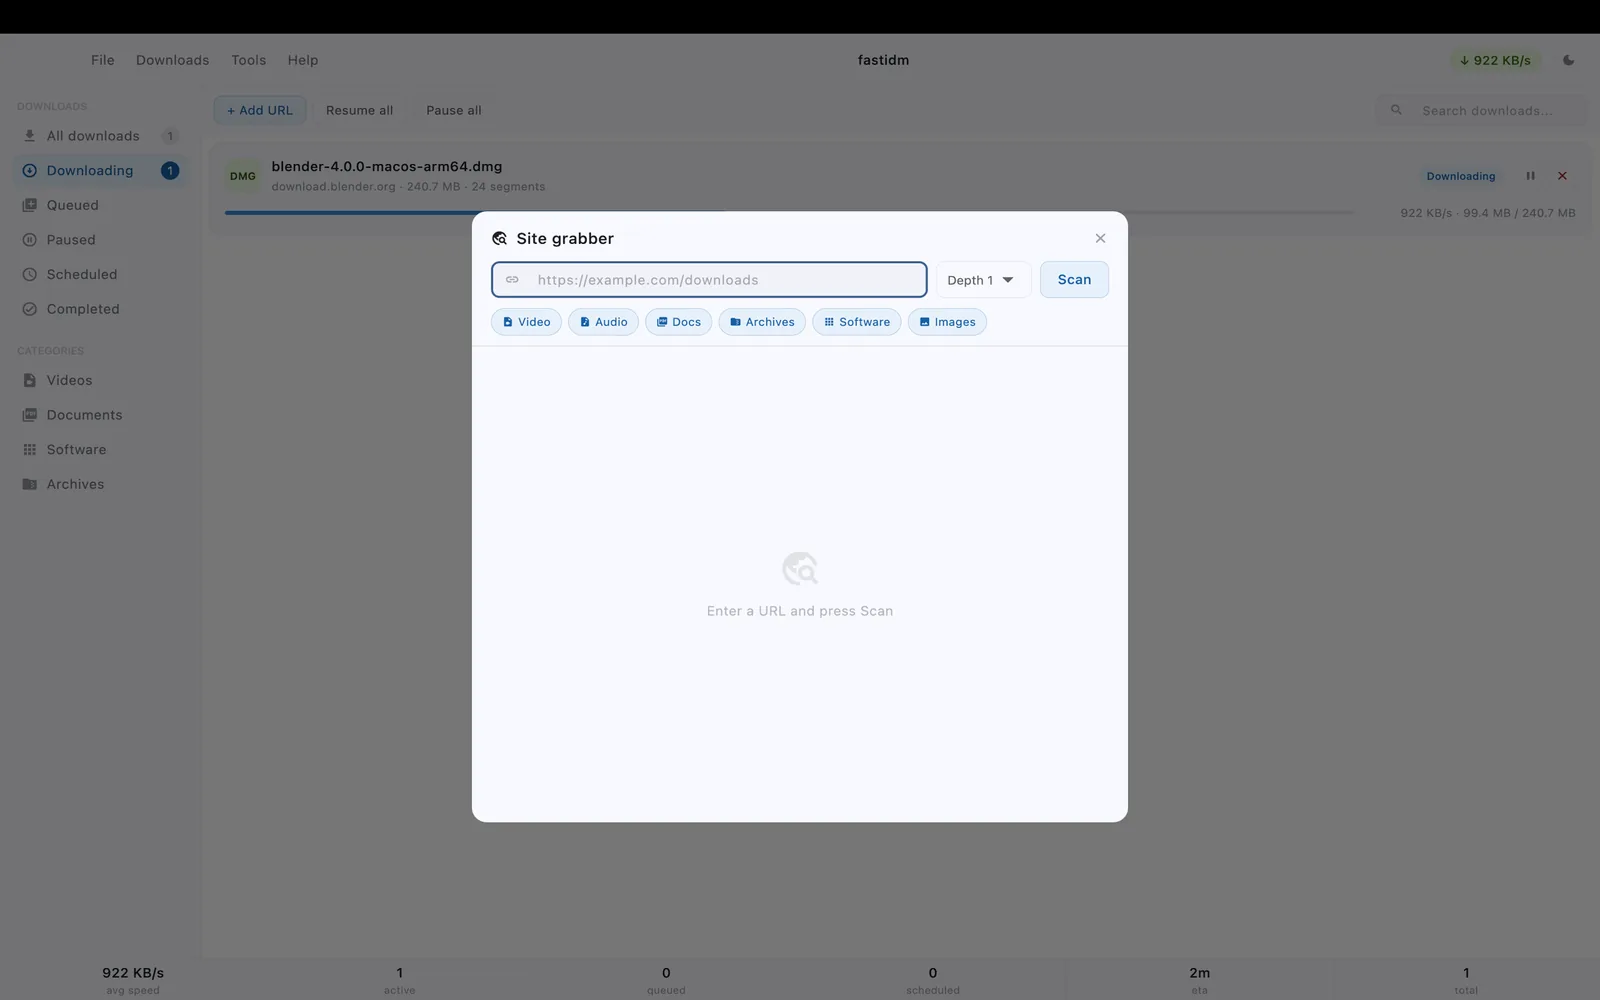
Task: Click the DMG file type badge
Action: [243, 176]
